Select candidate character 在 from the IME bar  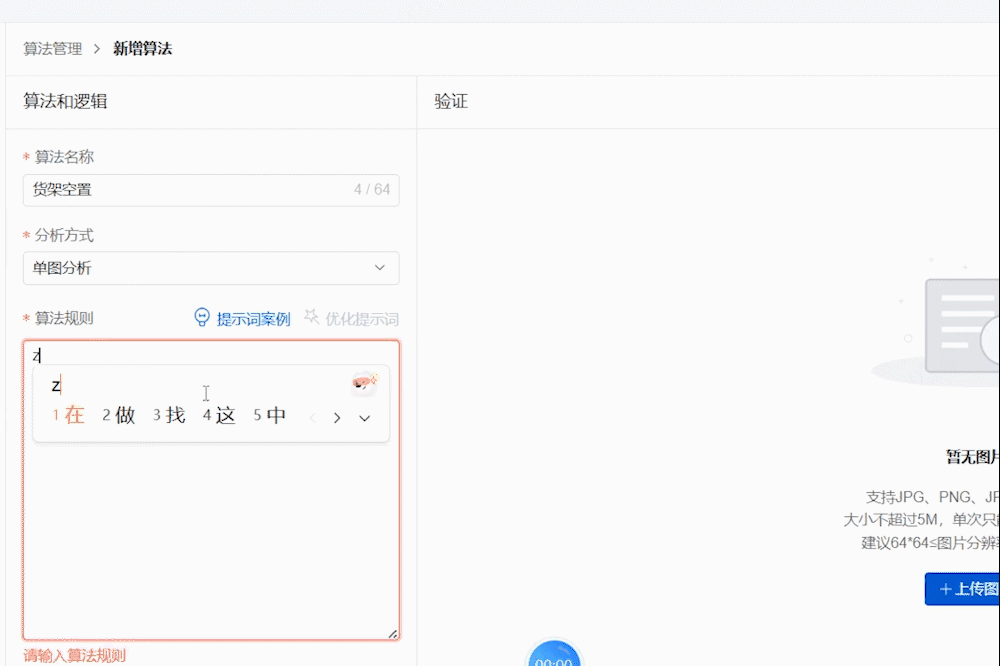pos(73,416)
